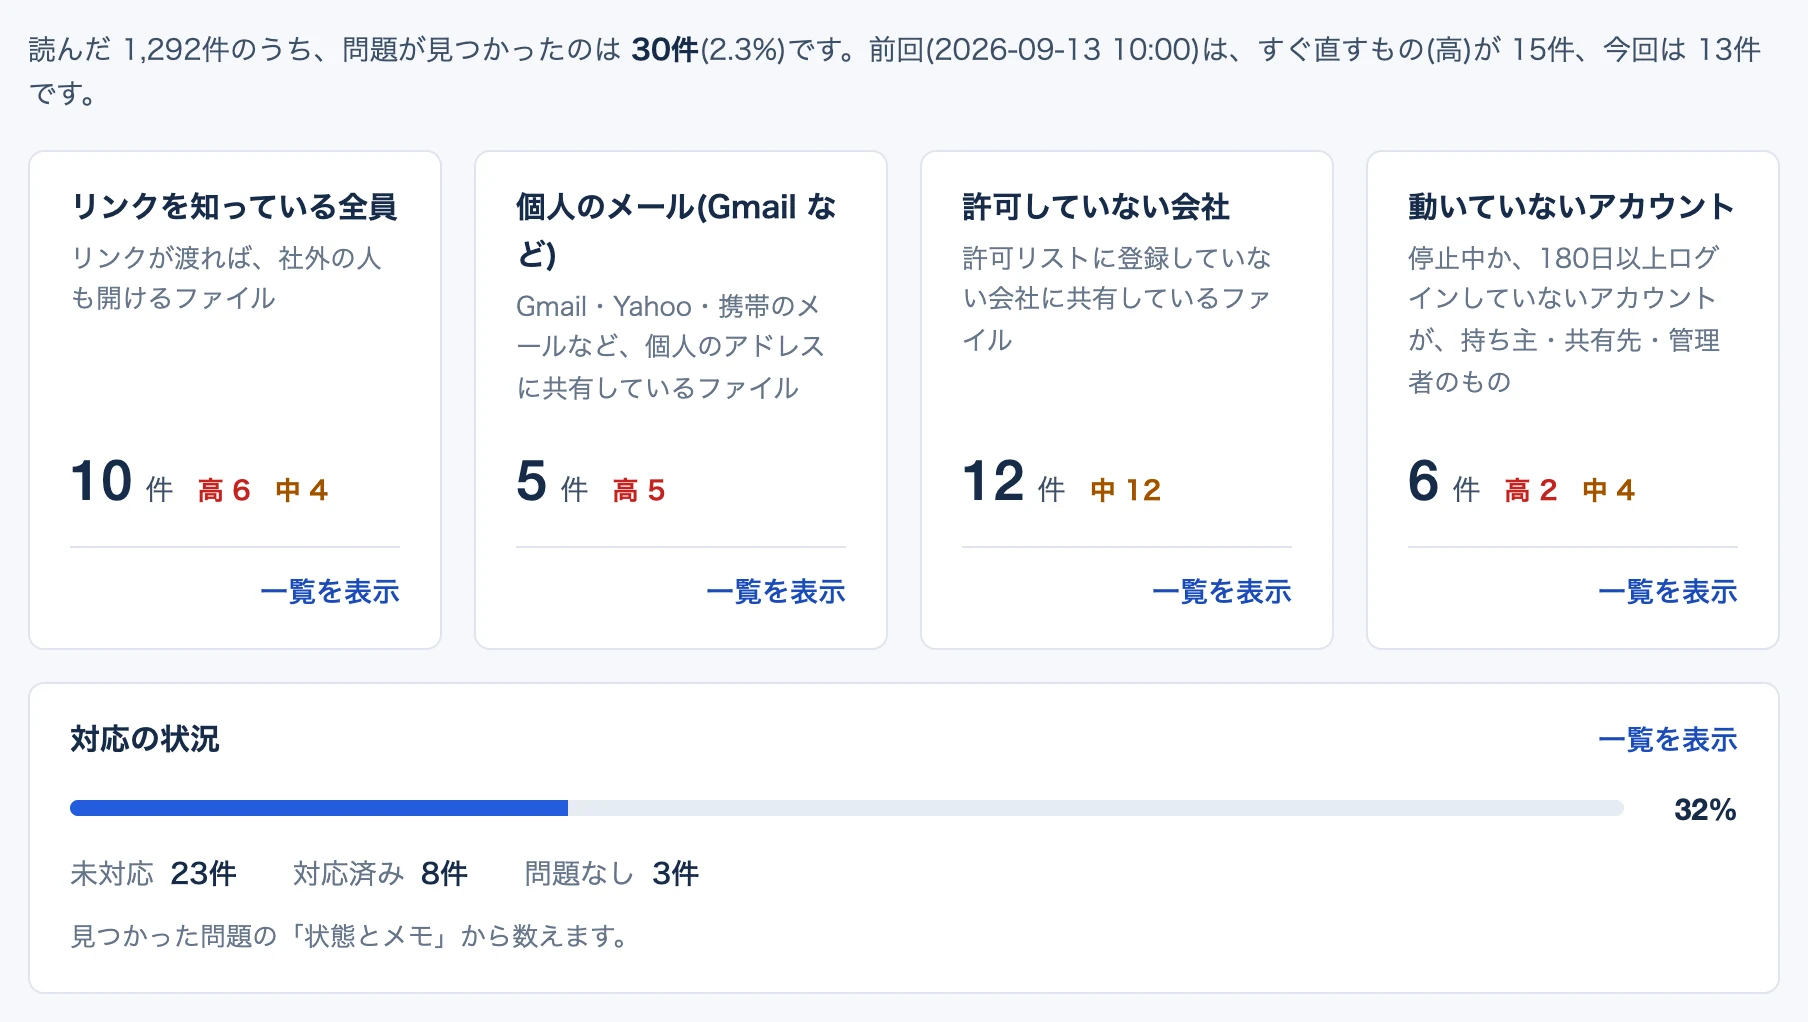Open 一覧を表示 in 動いていないアカウント card
Viewport: 1808px width, 1022px height.
(1667, 591)
